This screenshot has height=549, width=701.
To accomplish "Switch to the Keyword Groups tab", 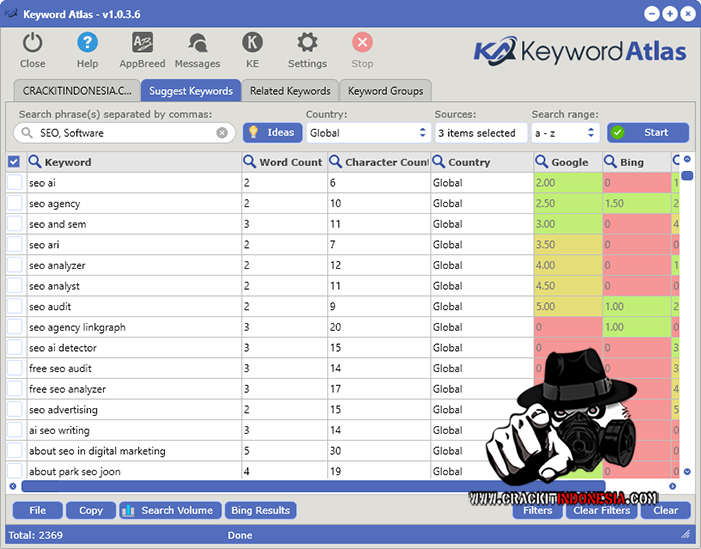I will (385, 91).
